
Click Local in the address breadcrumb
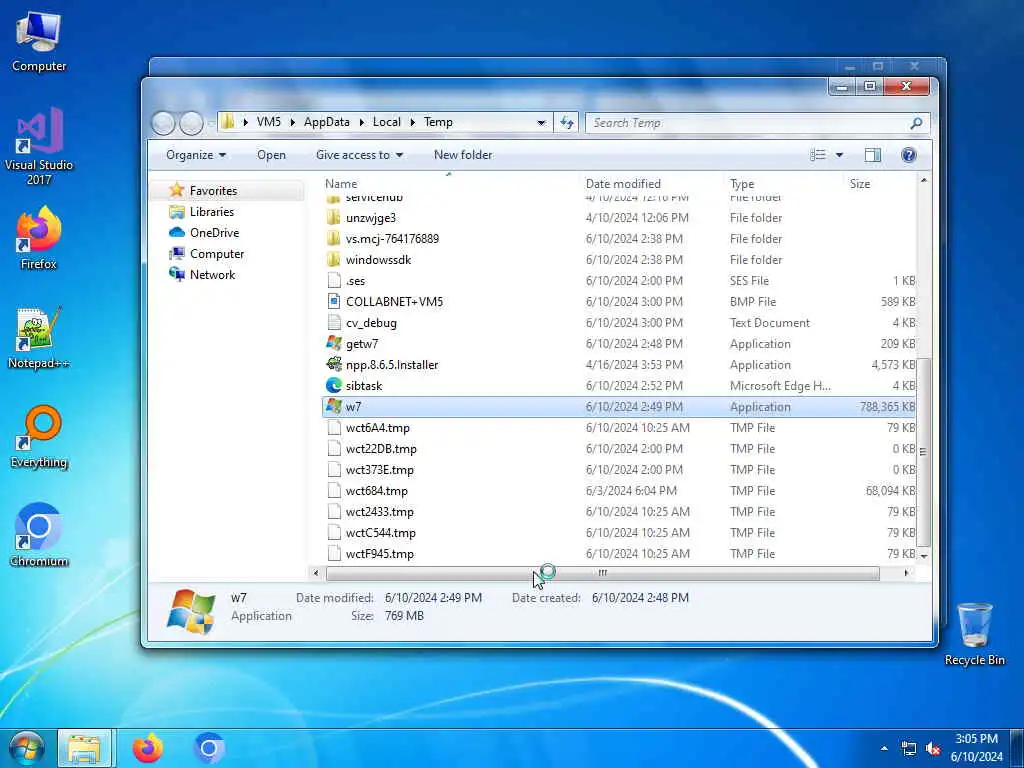click(387, 122)
